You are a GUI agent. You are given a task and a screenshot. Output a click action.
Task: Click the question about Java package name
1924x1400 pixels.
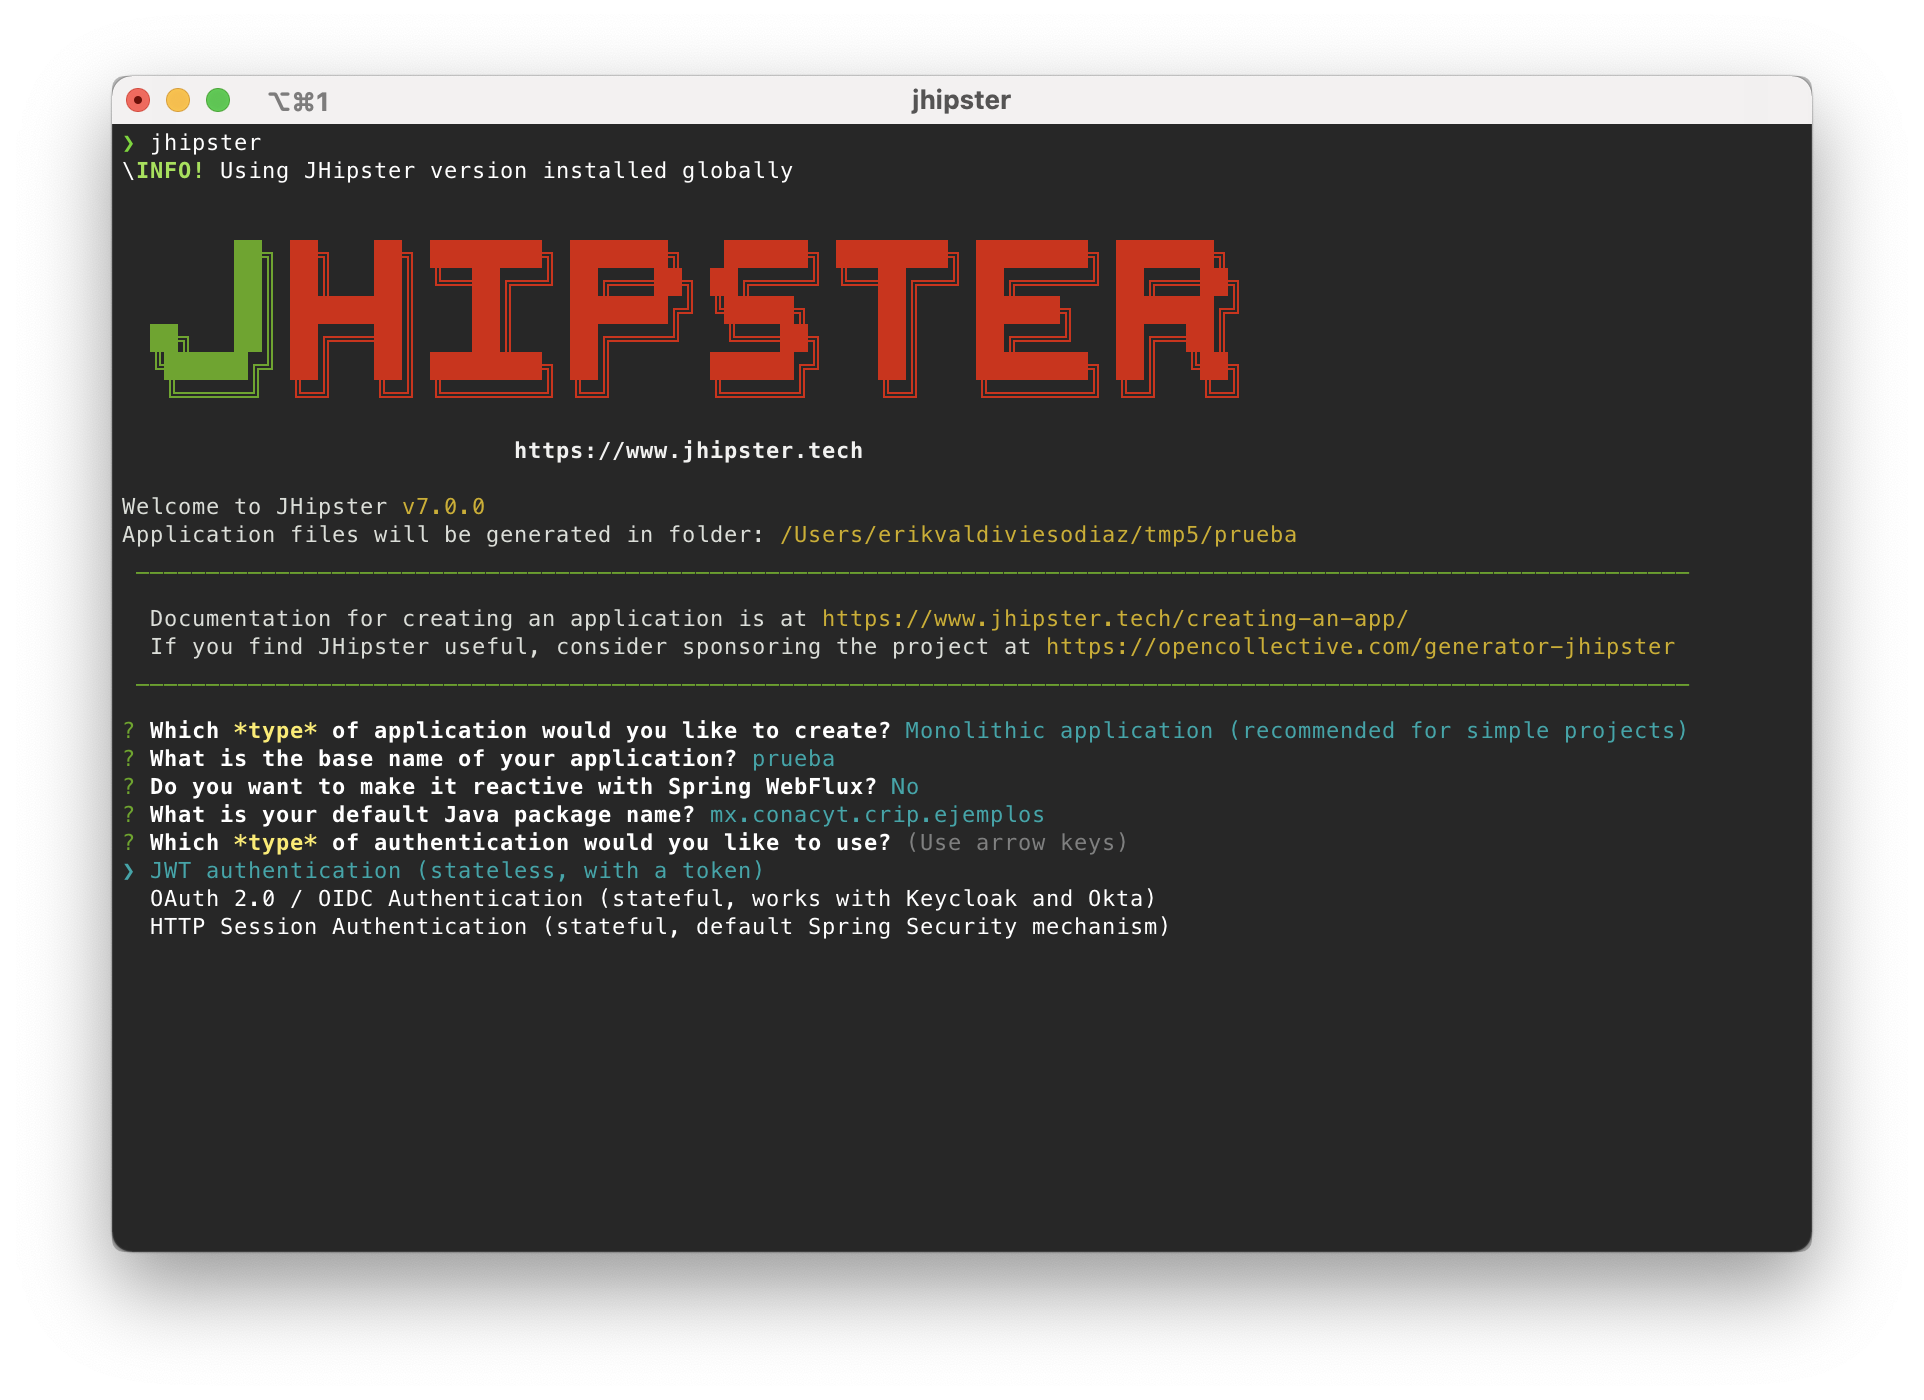(422, 815)
